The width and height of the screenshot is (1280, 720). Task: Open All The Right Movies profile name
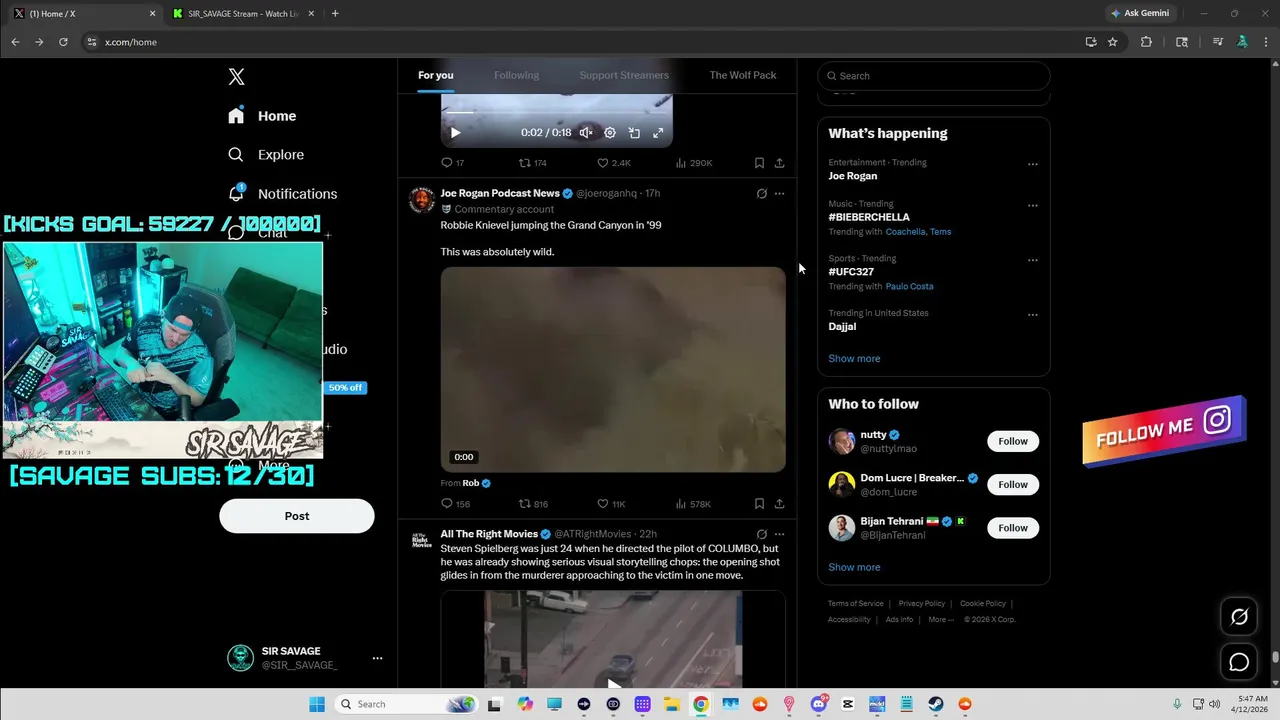tap(489, 534)
